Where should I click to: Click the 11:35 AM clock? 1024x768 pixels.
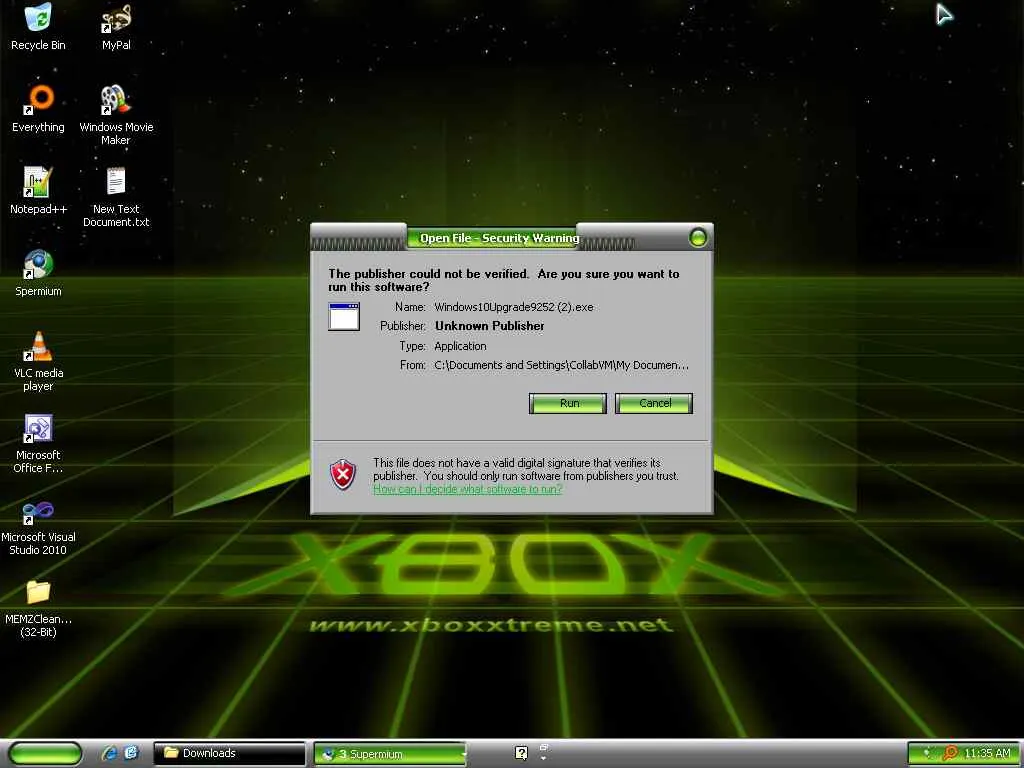[x=987, y=754]
